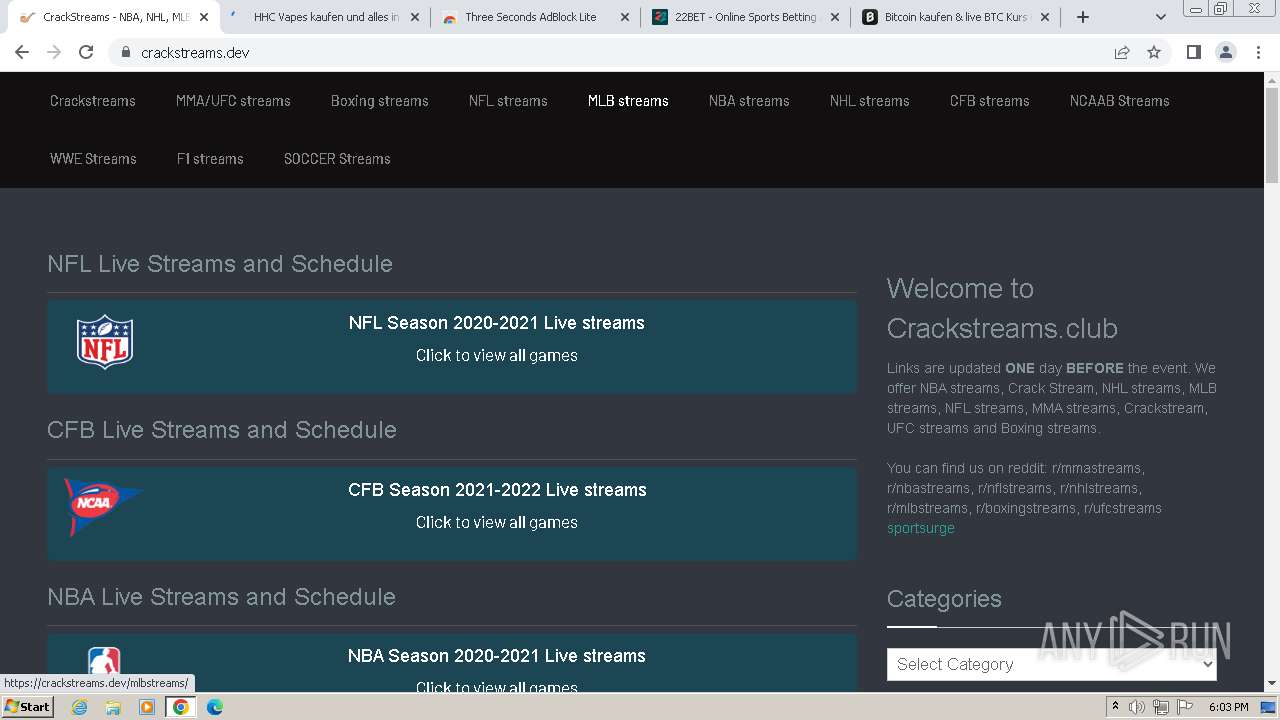The height and width of the screenshot is (720, 1280).
Task: Go to SOCCER Streams
Action: point(337,159)
